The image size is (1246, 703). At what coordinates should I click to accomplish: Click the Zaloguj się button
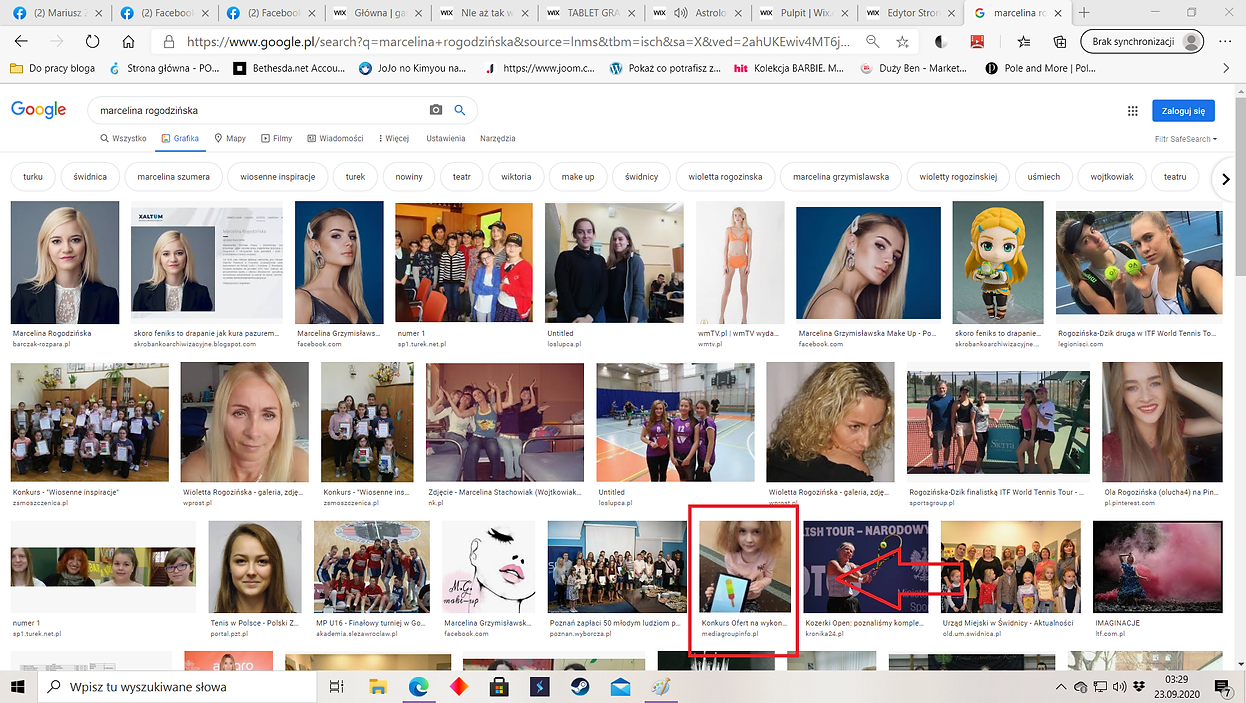(x=1184, y=111)
